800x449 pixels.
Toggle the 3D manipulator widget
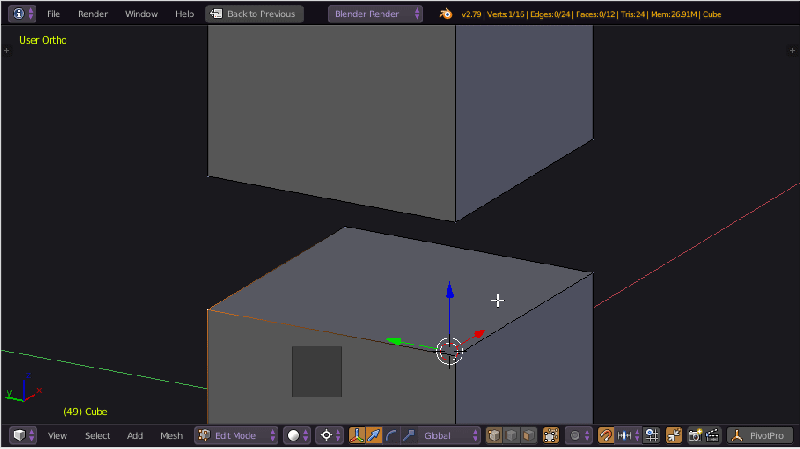[357, 435]
